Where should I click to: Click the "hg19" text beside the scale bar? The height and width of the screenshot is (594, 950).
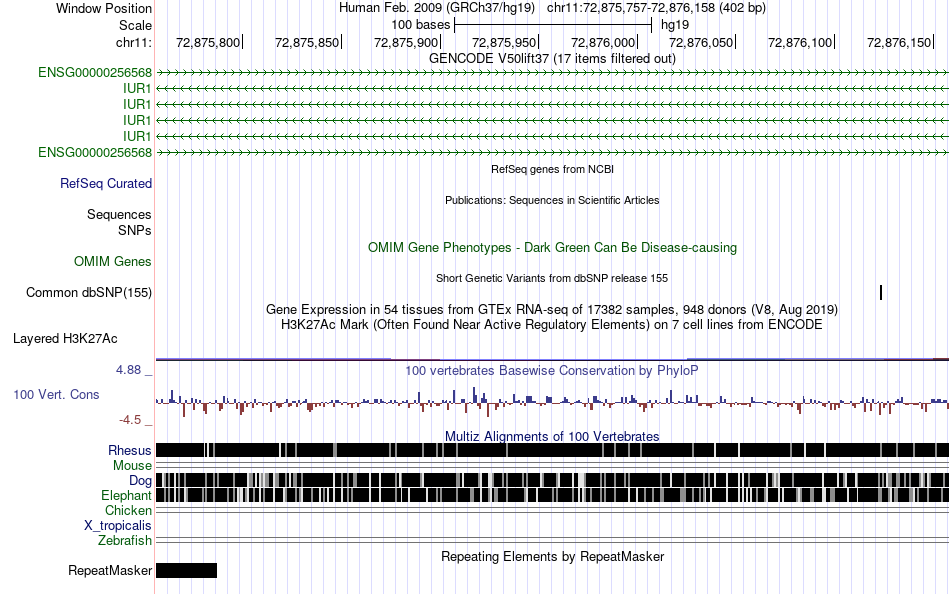[x=675, y=25]
